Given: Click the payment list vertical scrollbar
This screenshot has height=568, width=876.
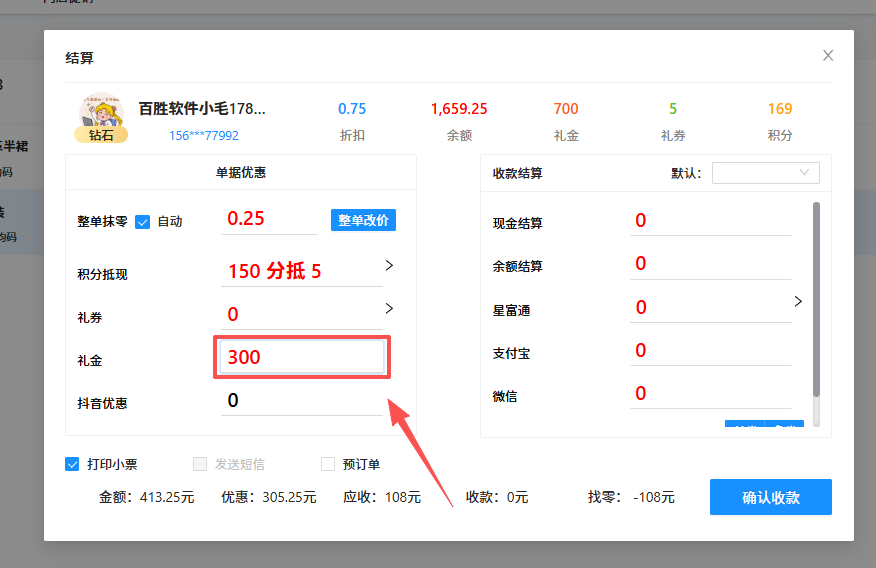Looking at the screenshot, I should [x=816, y=300].
